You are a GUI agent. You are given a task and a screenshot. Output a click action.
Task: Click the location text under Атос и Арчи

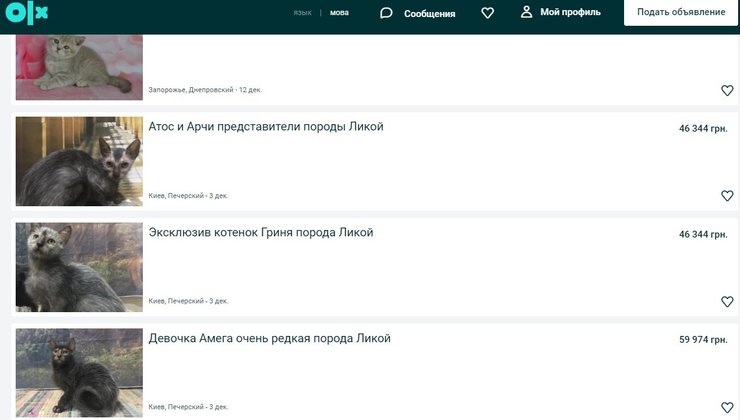[188, 195]
